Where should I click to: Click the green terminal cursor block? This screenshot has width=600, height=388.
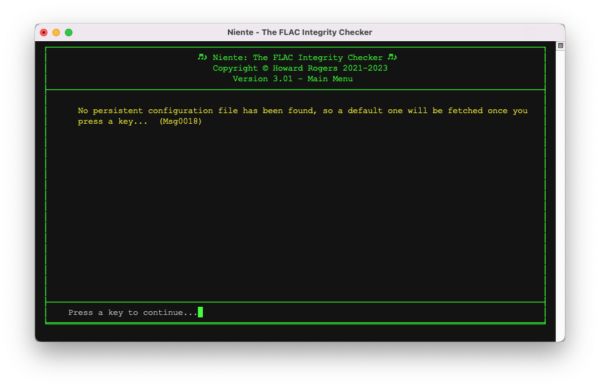click(x=201, y=312)
